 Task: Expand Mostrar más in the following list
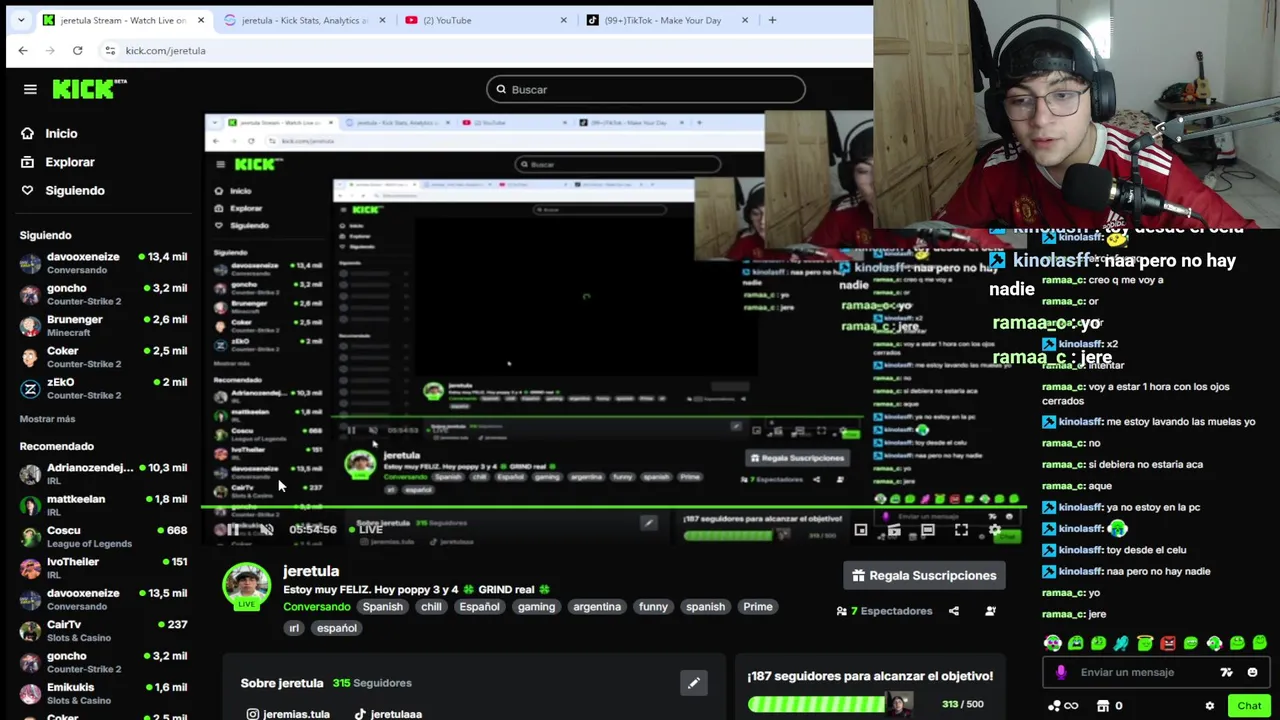point(47,419)
